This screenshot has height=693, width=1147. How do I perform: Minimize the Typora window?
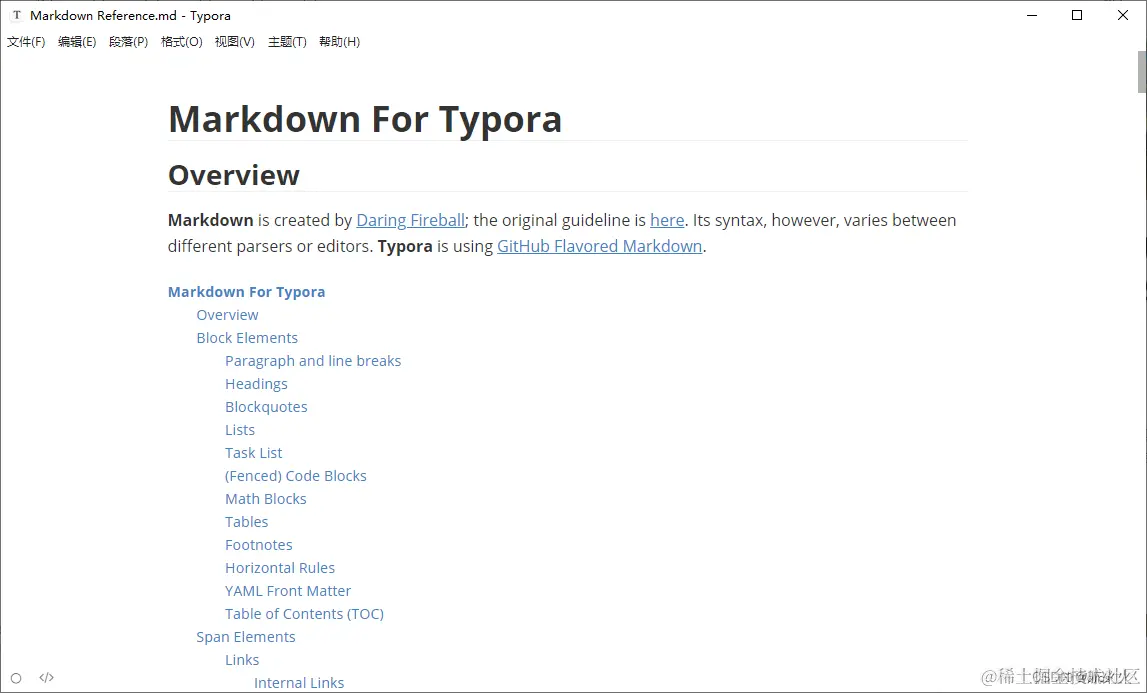1032,15
